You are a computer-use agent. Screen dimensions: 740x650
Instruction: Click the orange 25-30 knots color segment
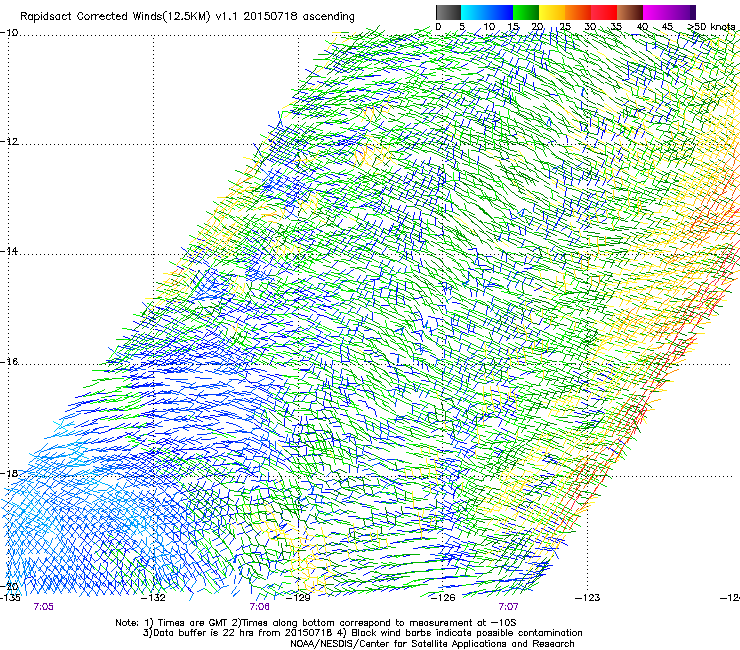coord(578,12)
